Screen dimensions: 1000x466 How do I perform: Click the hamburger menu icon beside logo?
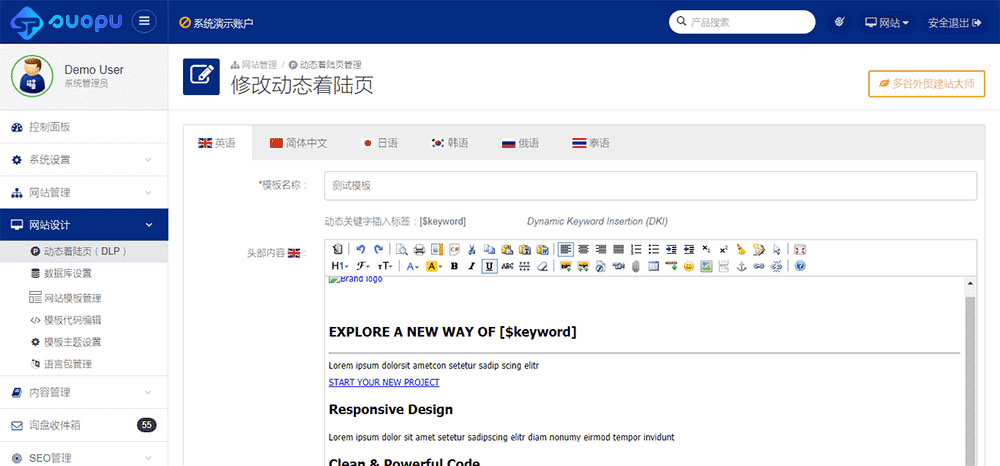coord(144,21)
